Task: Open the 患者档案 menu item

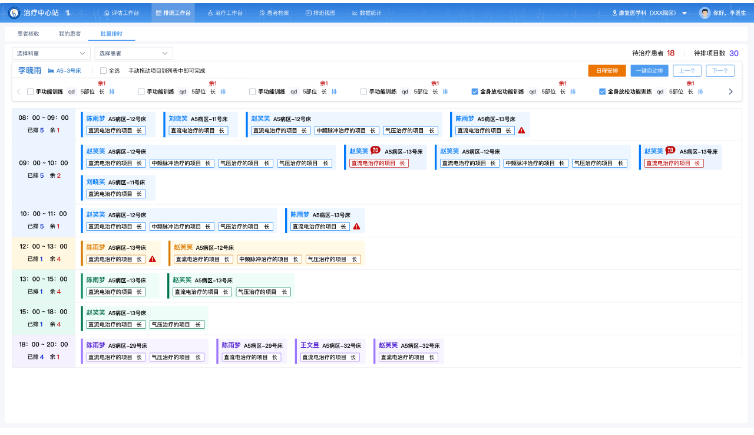Action: pyautogui.click(x=274, y=13)
